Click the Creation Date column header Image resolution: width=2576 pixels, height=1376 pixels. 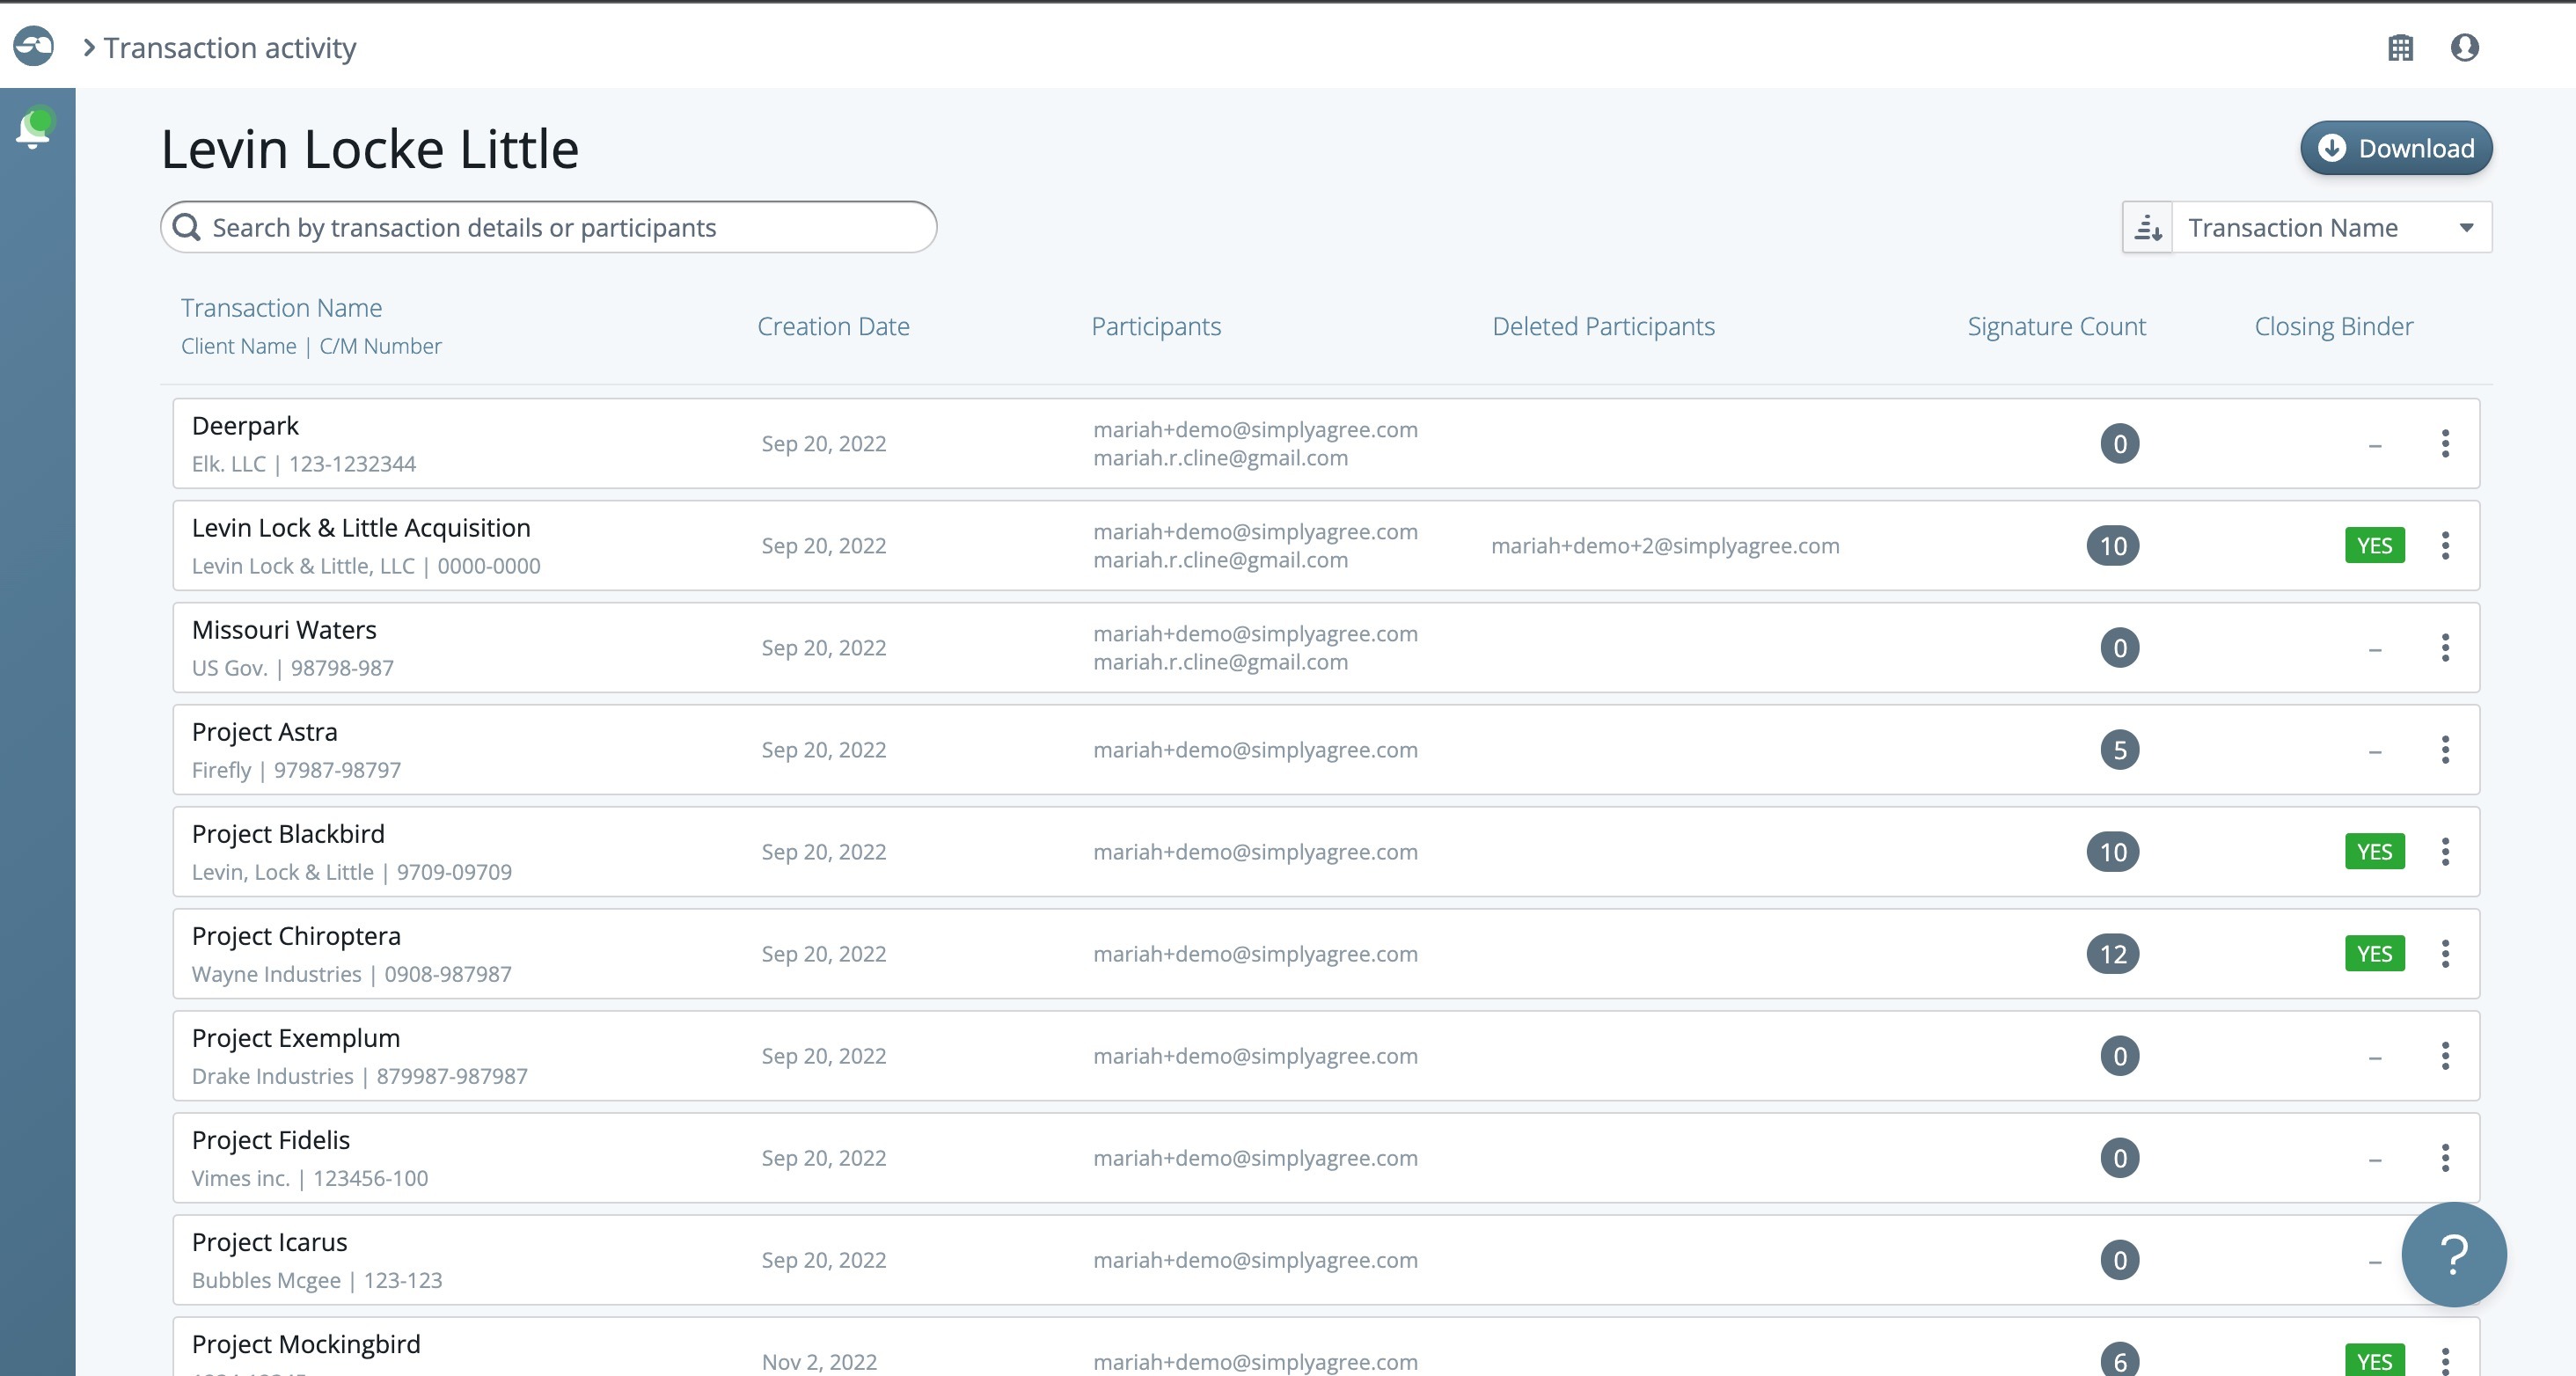833,326
